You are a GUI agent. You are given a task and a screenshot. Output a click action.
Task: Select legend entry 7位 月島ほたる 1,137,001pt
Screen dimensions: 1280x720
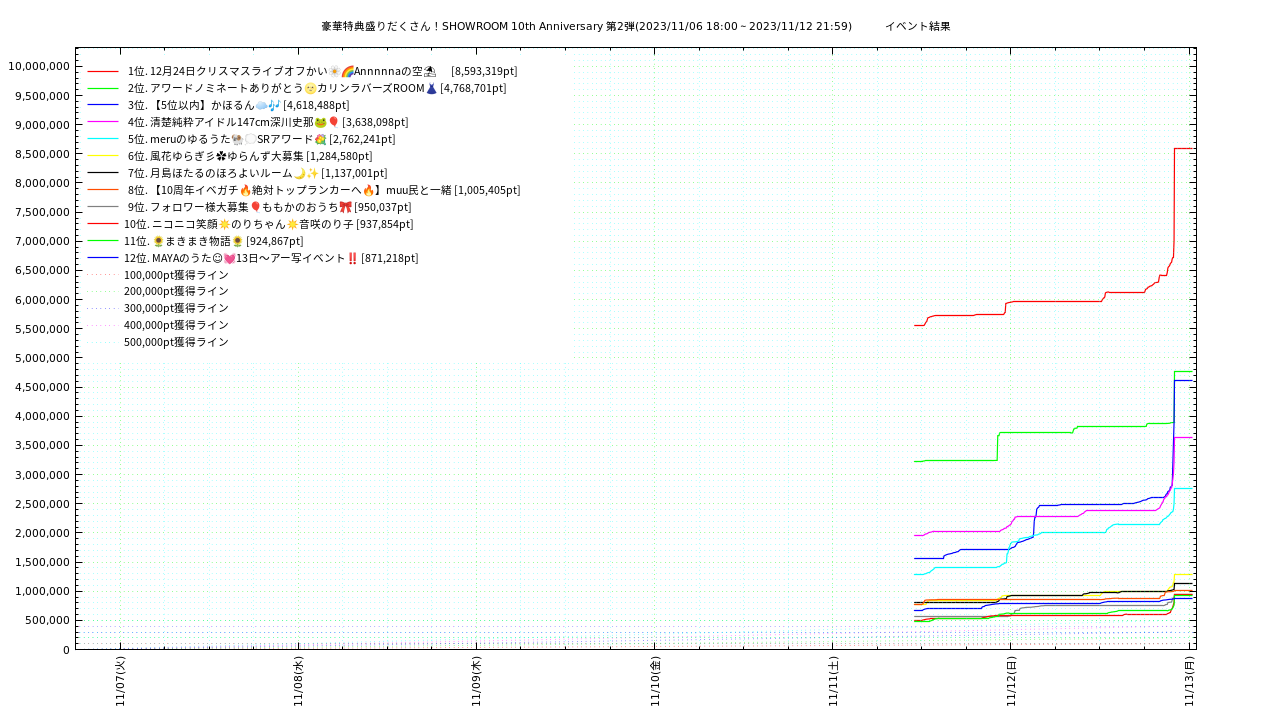257,174
